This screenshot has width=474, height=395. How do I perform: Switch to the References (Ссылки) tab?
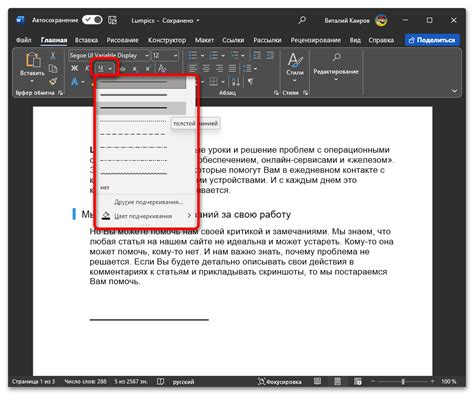tap(233, 40)
